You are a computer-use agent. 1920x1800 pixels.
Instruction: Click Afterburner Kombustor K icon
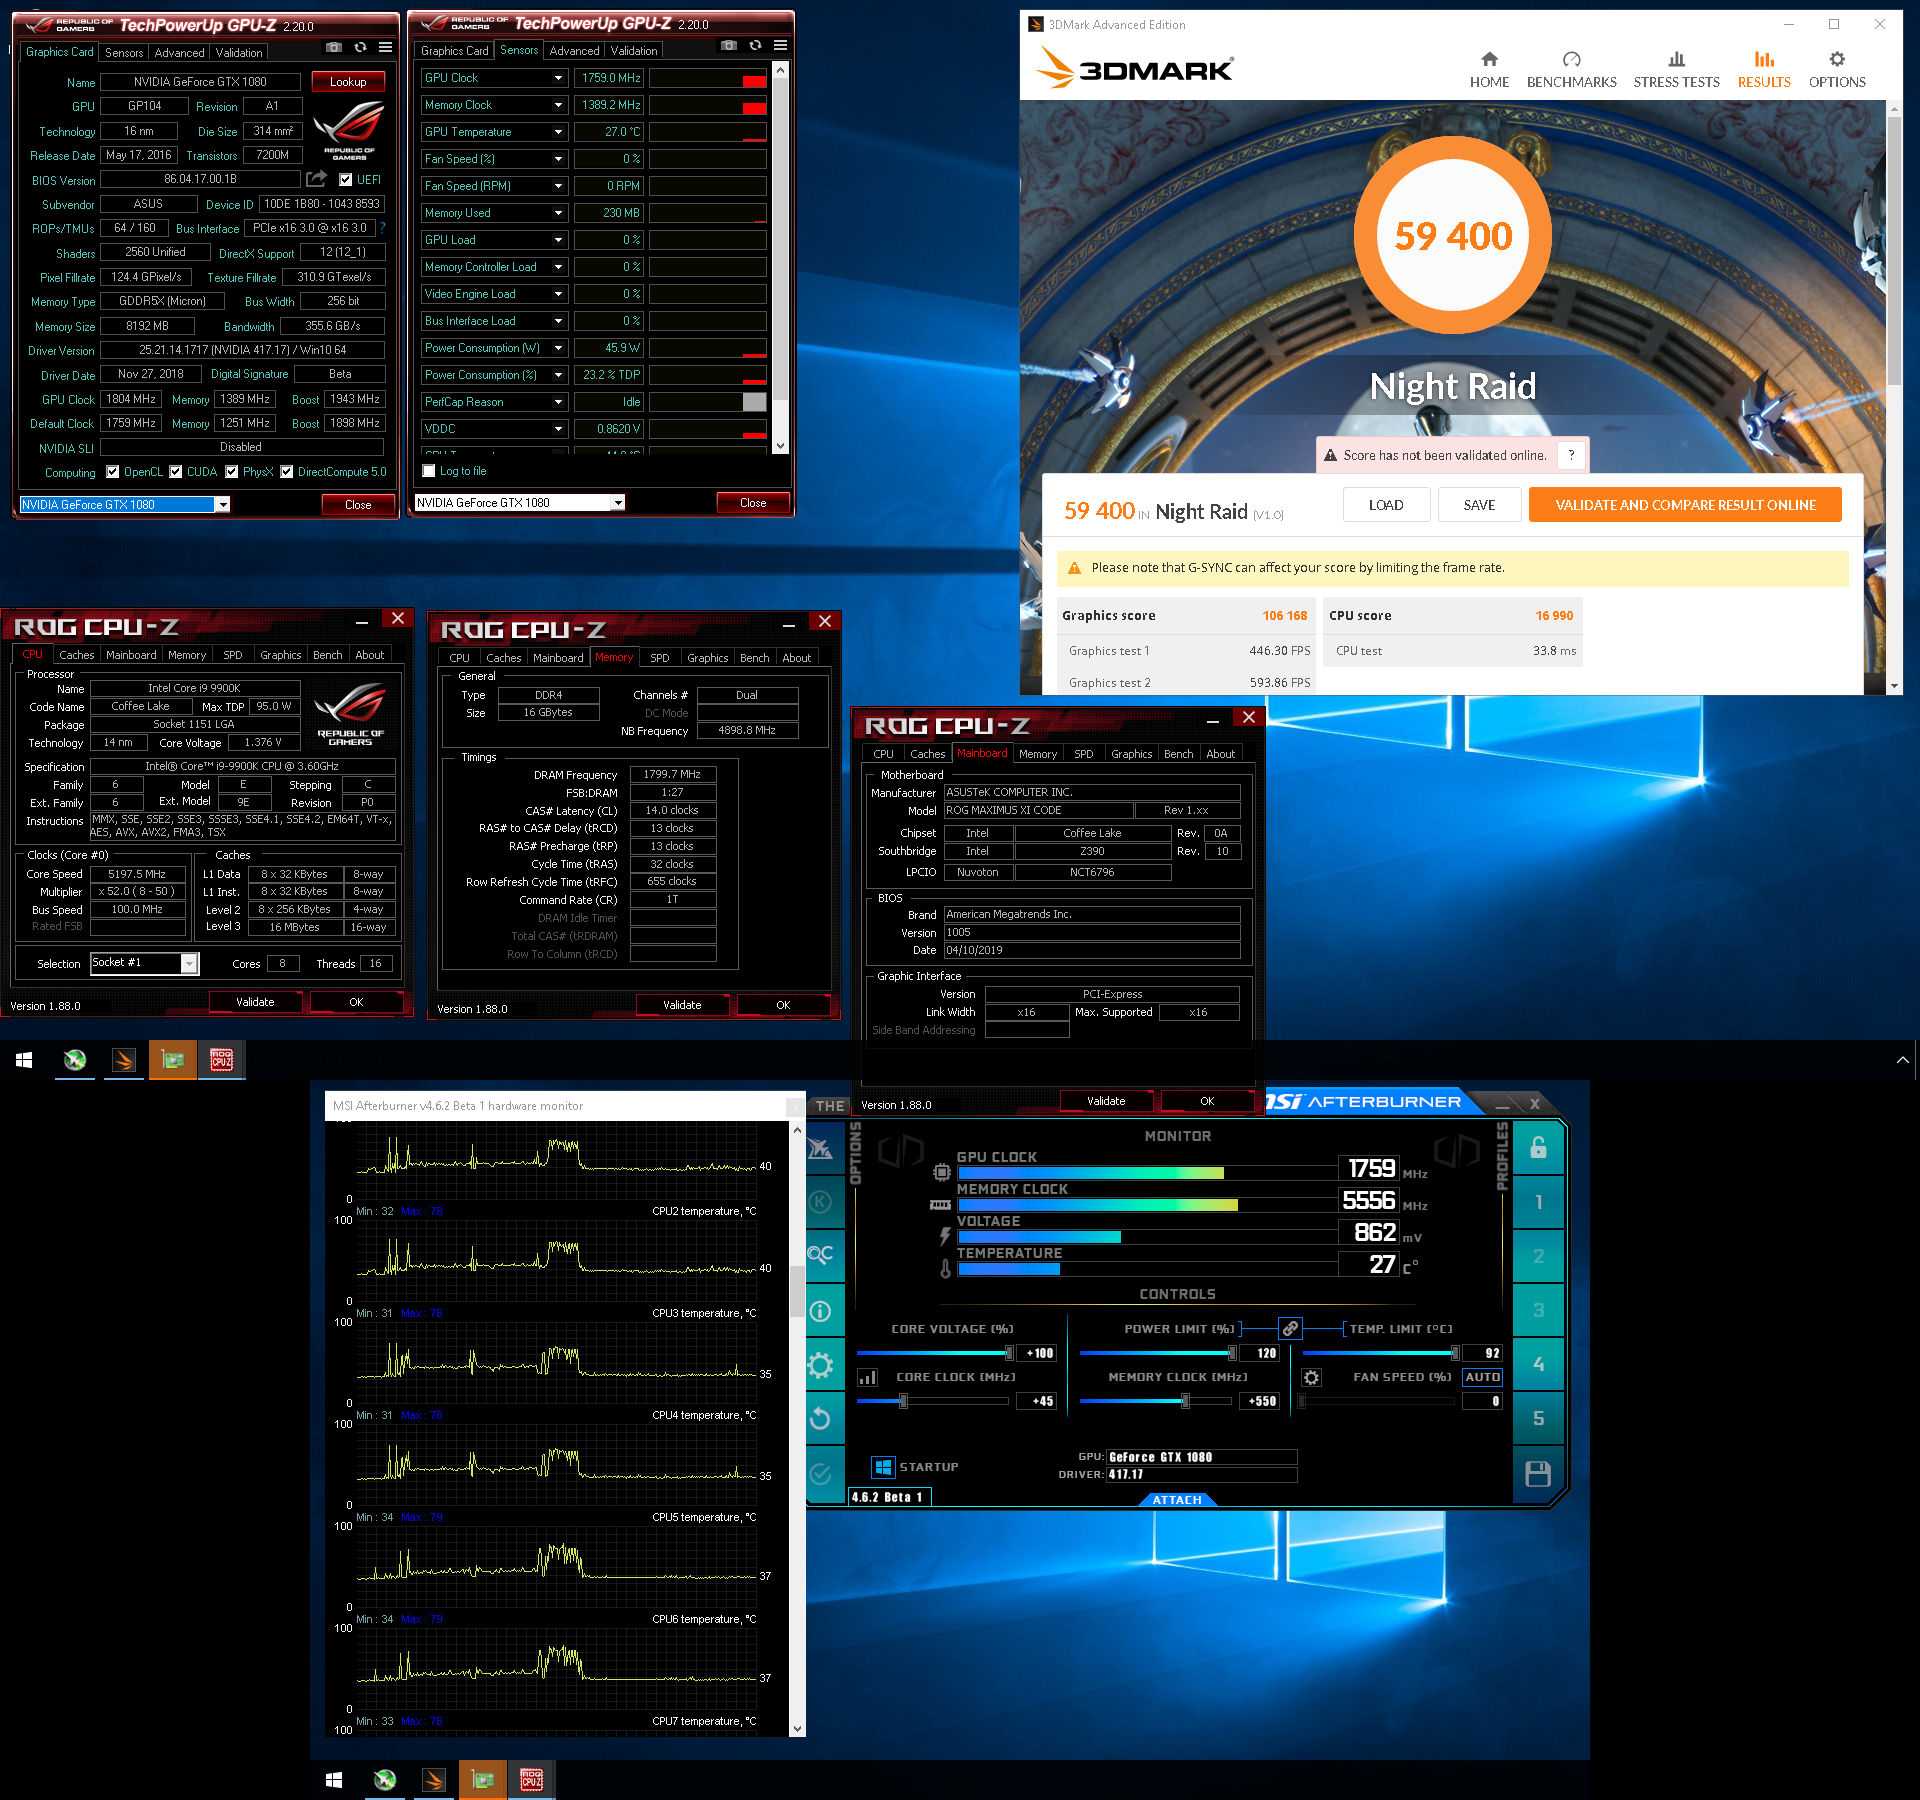point(820,1201)
